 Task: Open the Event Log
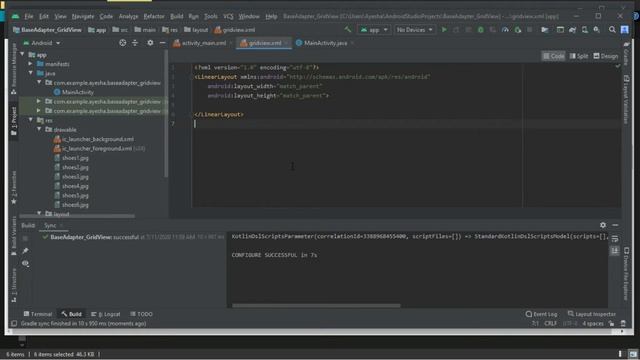click(542, 314)
